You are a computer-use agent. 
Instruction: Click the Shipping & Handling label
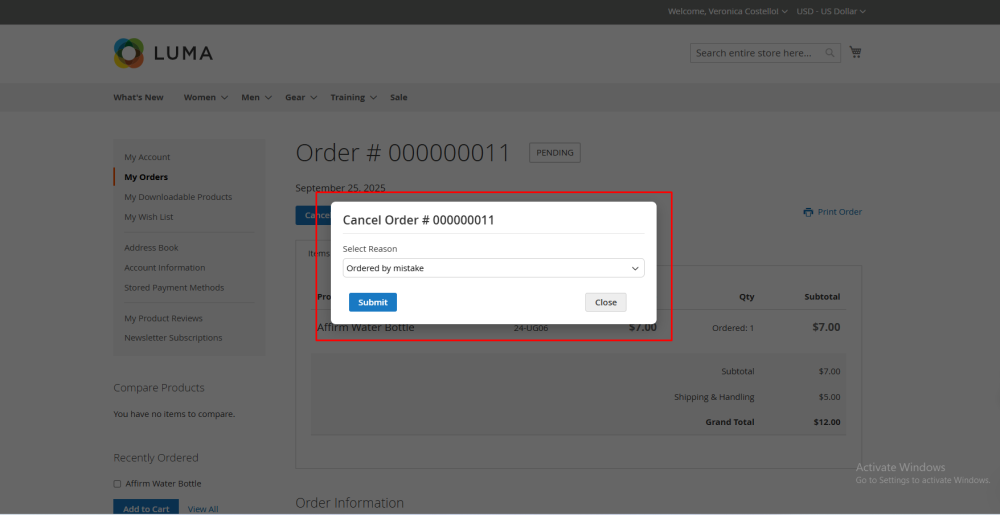click(714, 396)
